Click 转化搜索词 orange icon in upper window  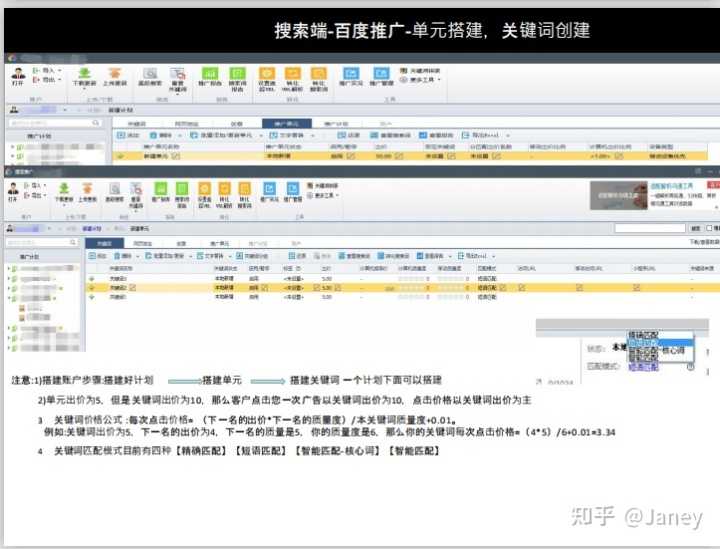tap(319, 79)
